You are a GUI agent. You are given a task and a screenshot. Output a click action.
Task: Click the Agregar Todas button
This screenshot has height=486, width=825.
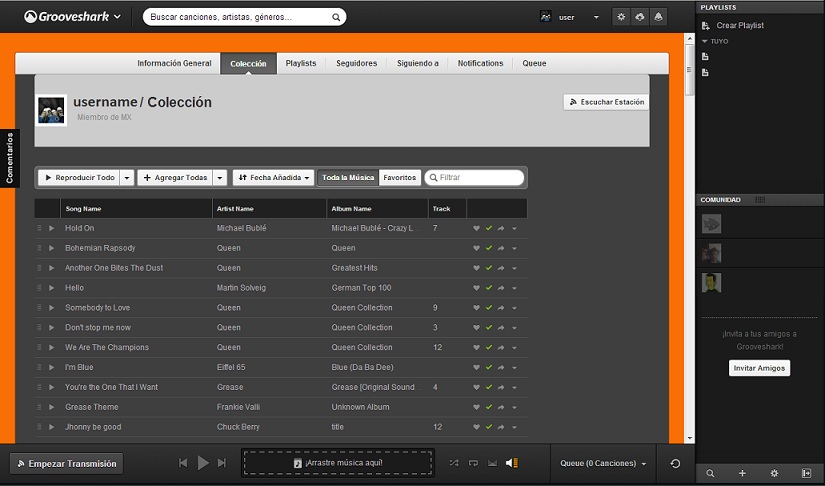pyautogui.click(x=175, y=178)
